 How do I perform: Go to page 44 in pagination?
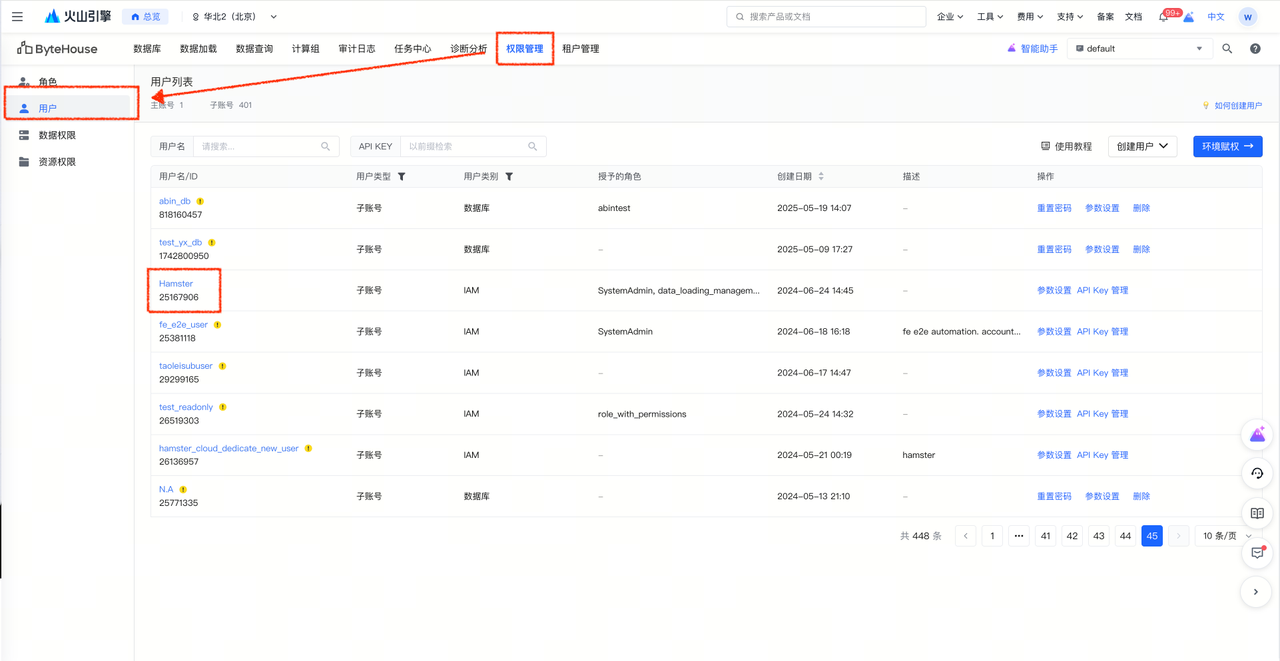(x=1125, y=536)
